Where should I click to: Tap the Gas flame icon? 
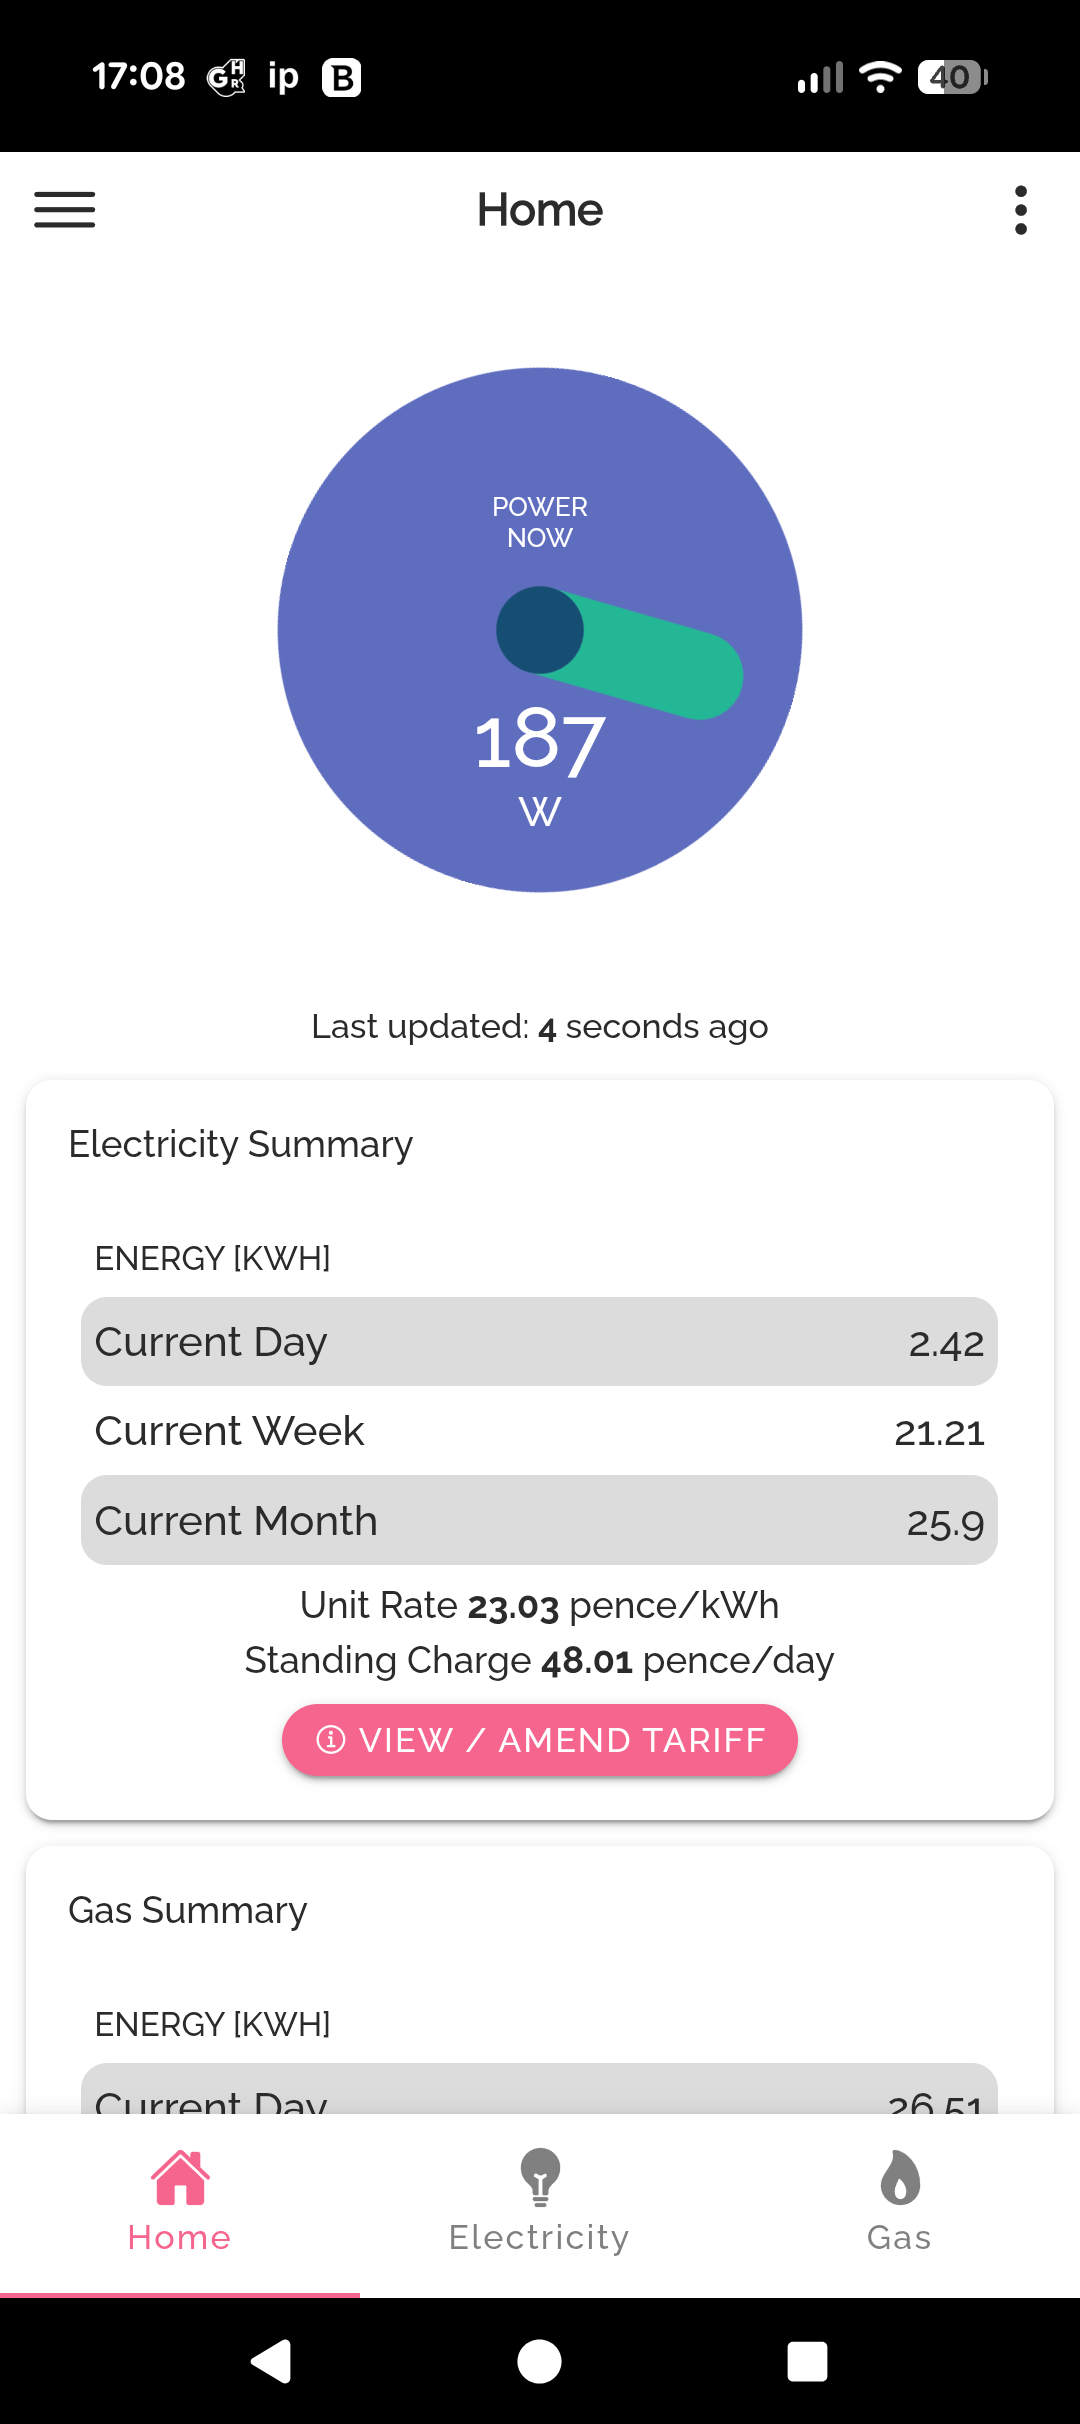[900, 2178]
